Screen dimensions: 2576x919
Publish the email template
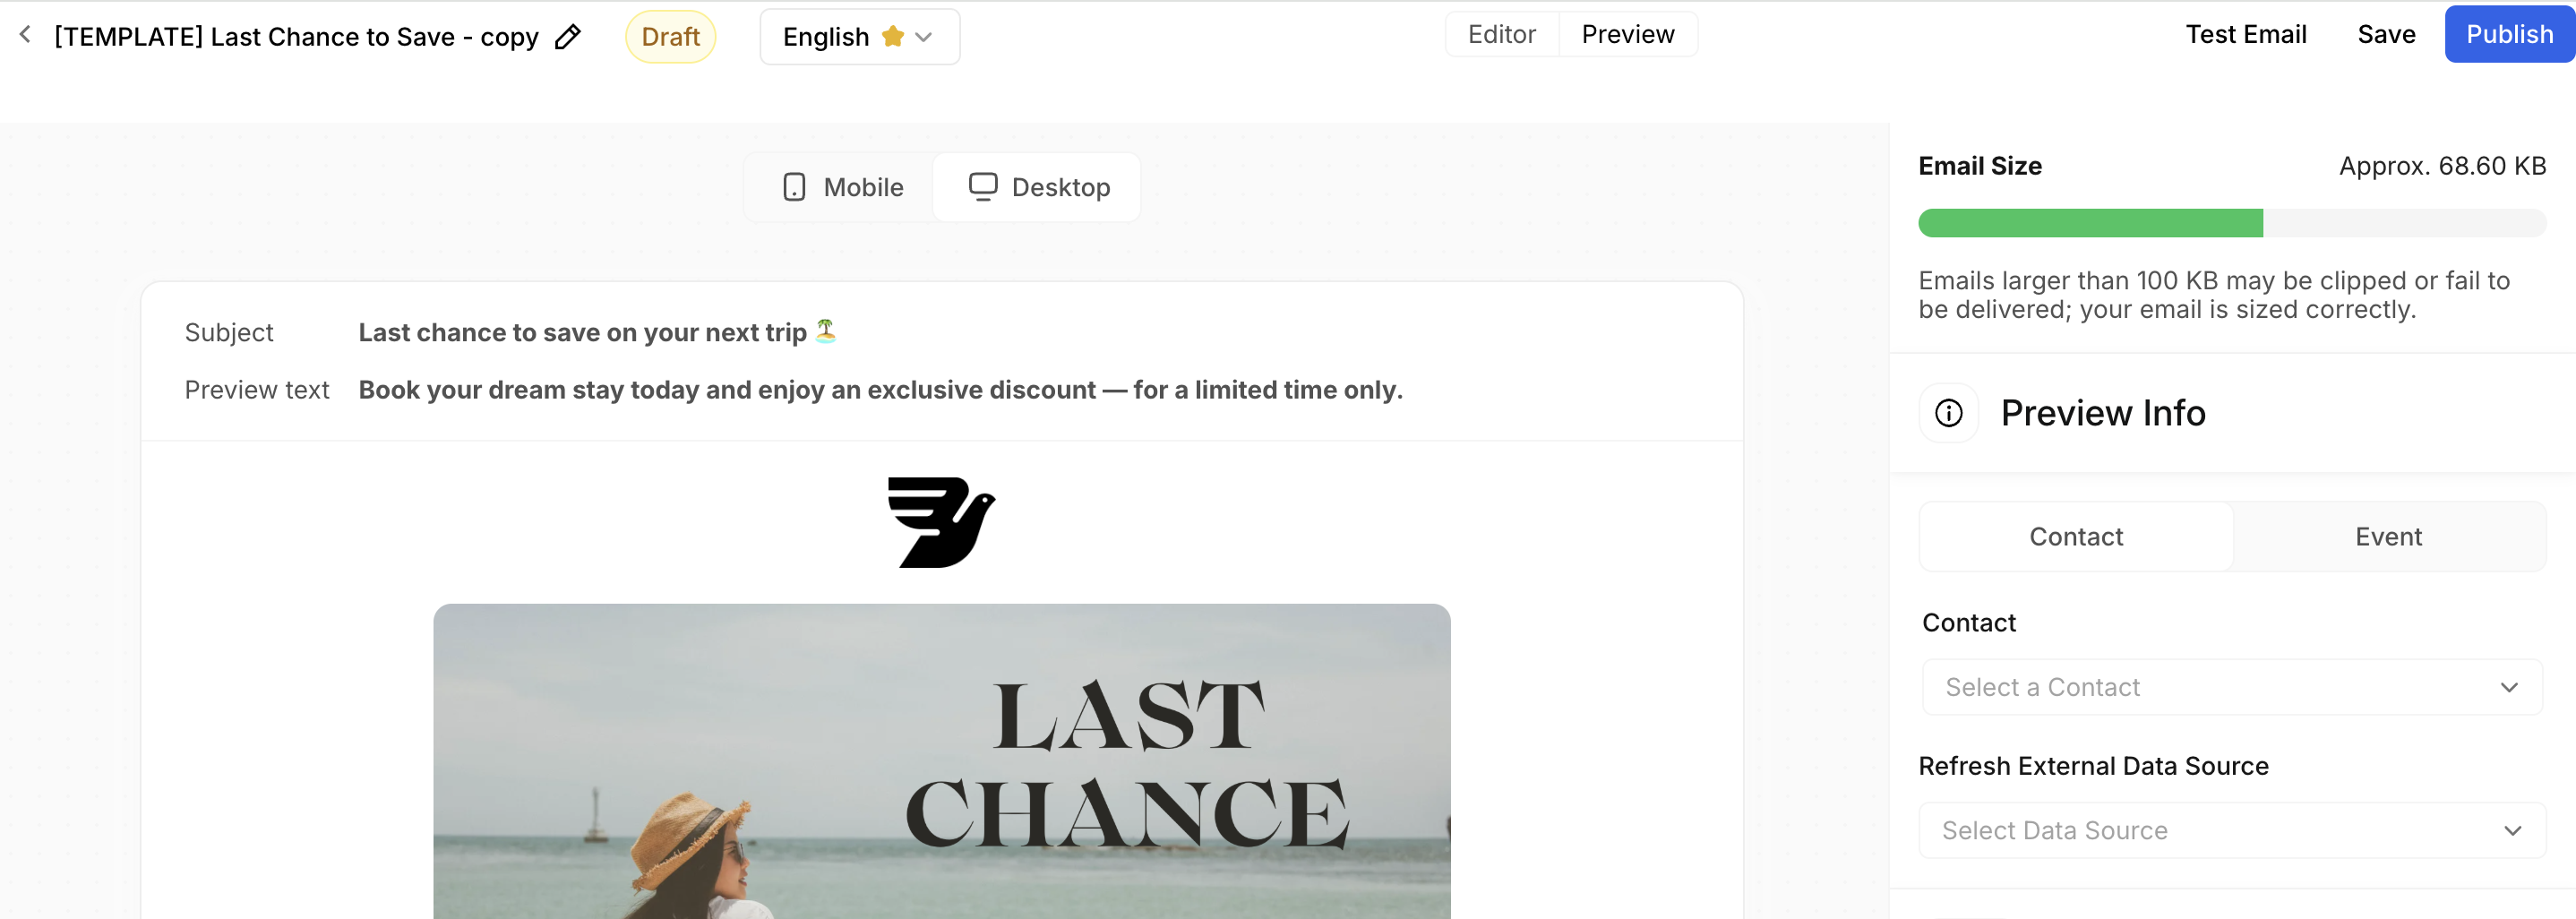[2508, 35]
